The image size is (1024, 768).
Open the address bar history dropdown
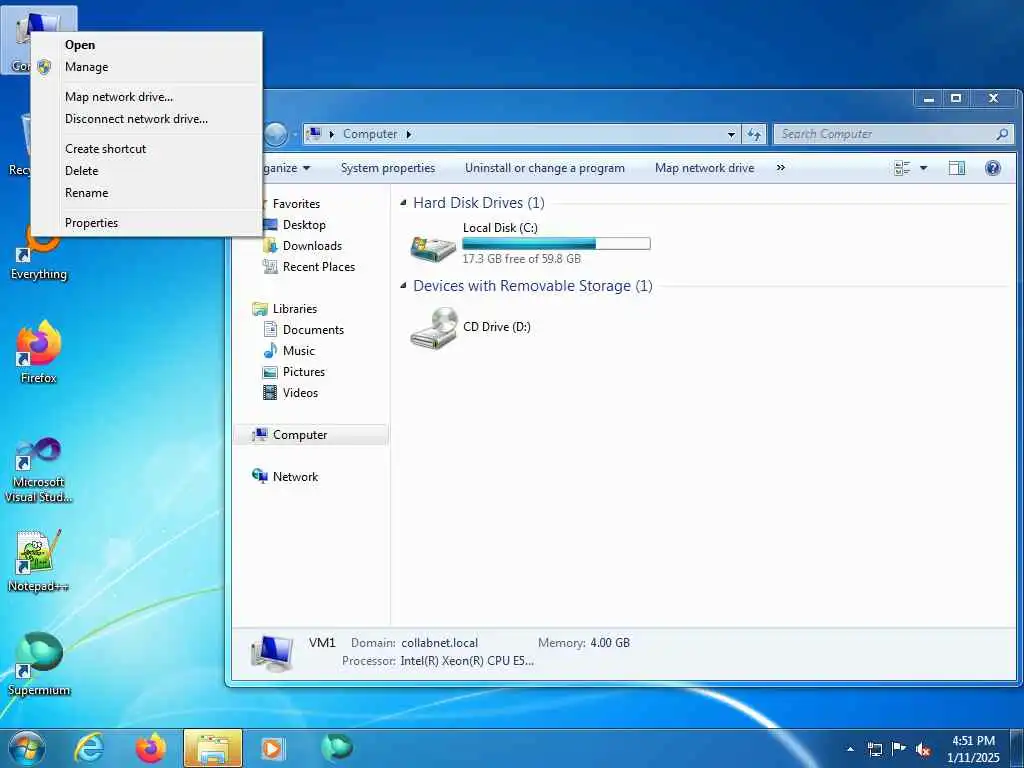(731, 135)
